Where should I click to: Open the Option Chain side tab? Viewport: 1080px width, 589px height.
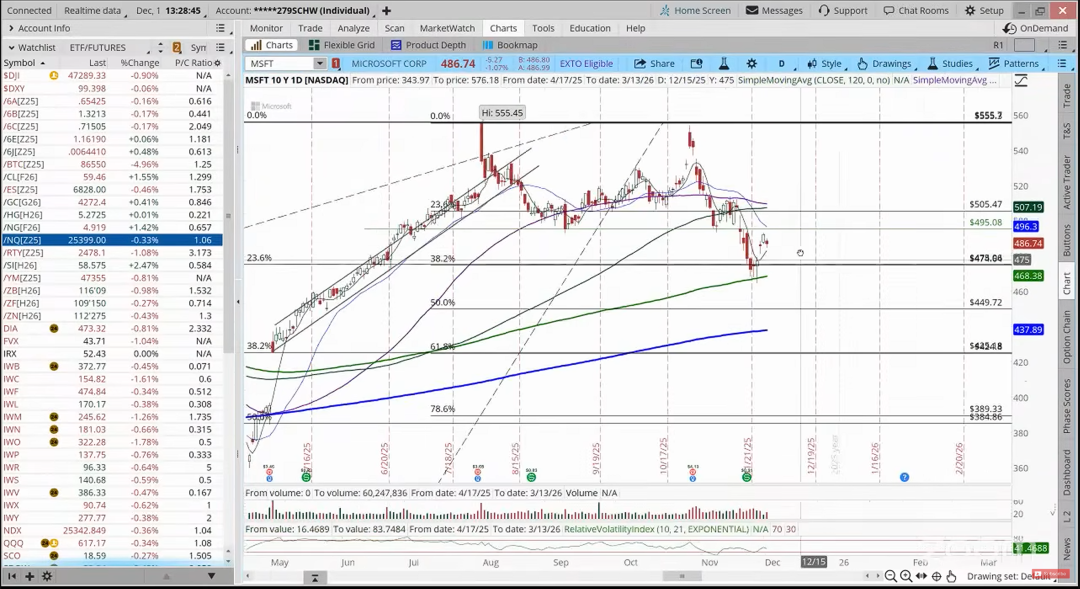pyautogui.click(x=1066, y=337)
